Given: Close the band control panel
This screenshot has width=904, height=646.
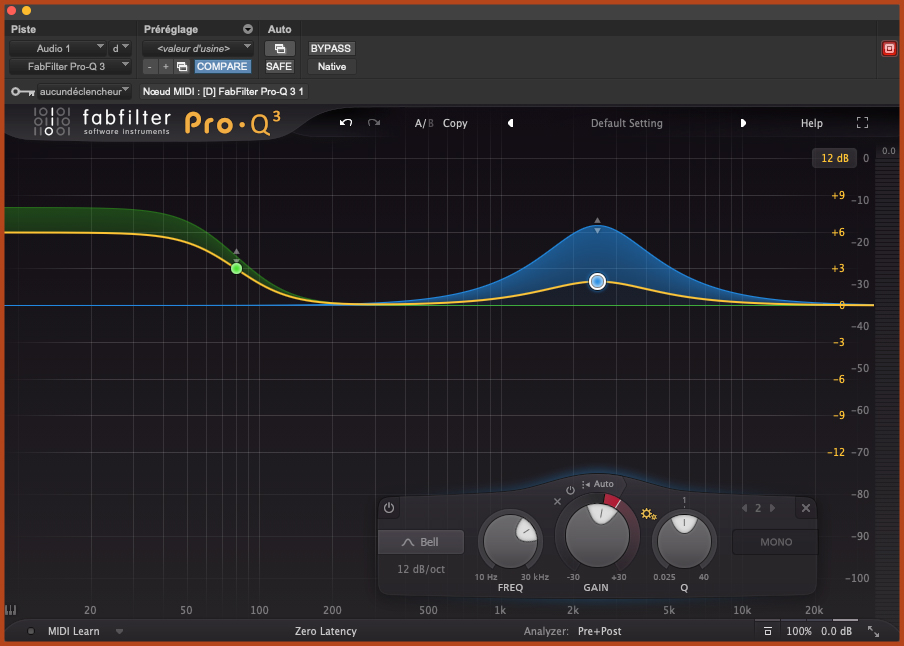Looking at the screenshot, I should pos(805,508).
